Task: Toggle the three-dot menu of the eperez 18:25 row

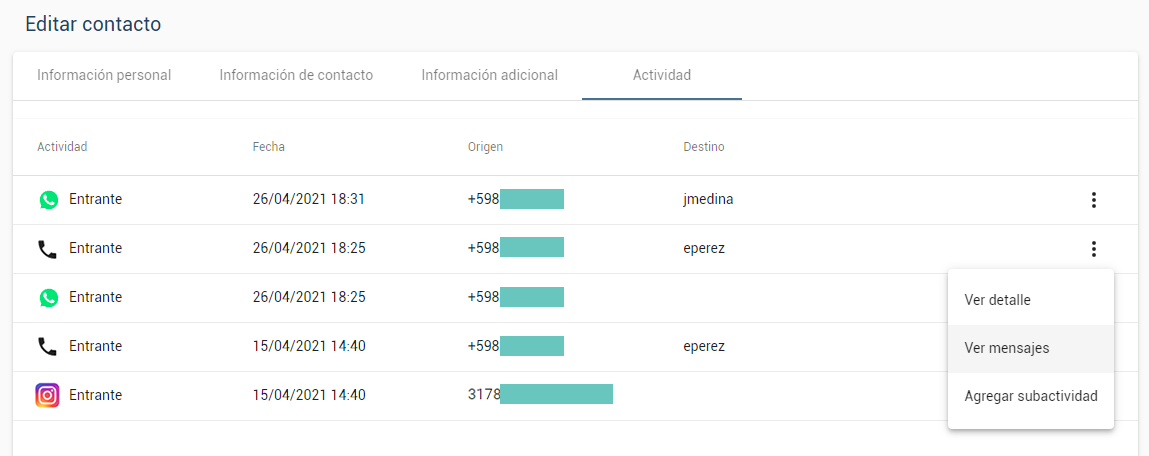Action: pyautogui.click(x=1093, y=249)
